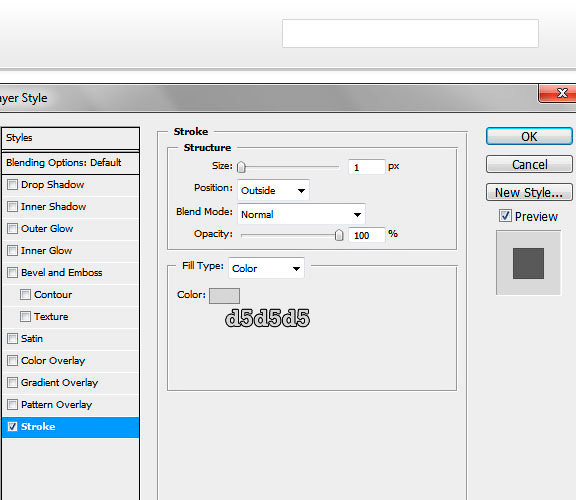Tick the Texture sub-option checkbox

tap(25, 317)
